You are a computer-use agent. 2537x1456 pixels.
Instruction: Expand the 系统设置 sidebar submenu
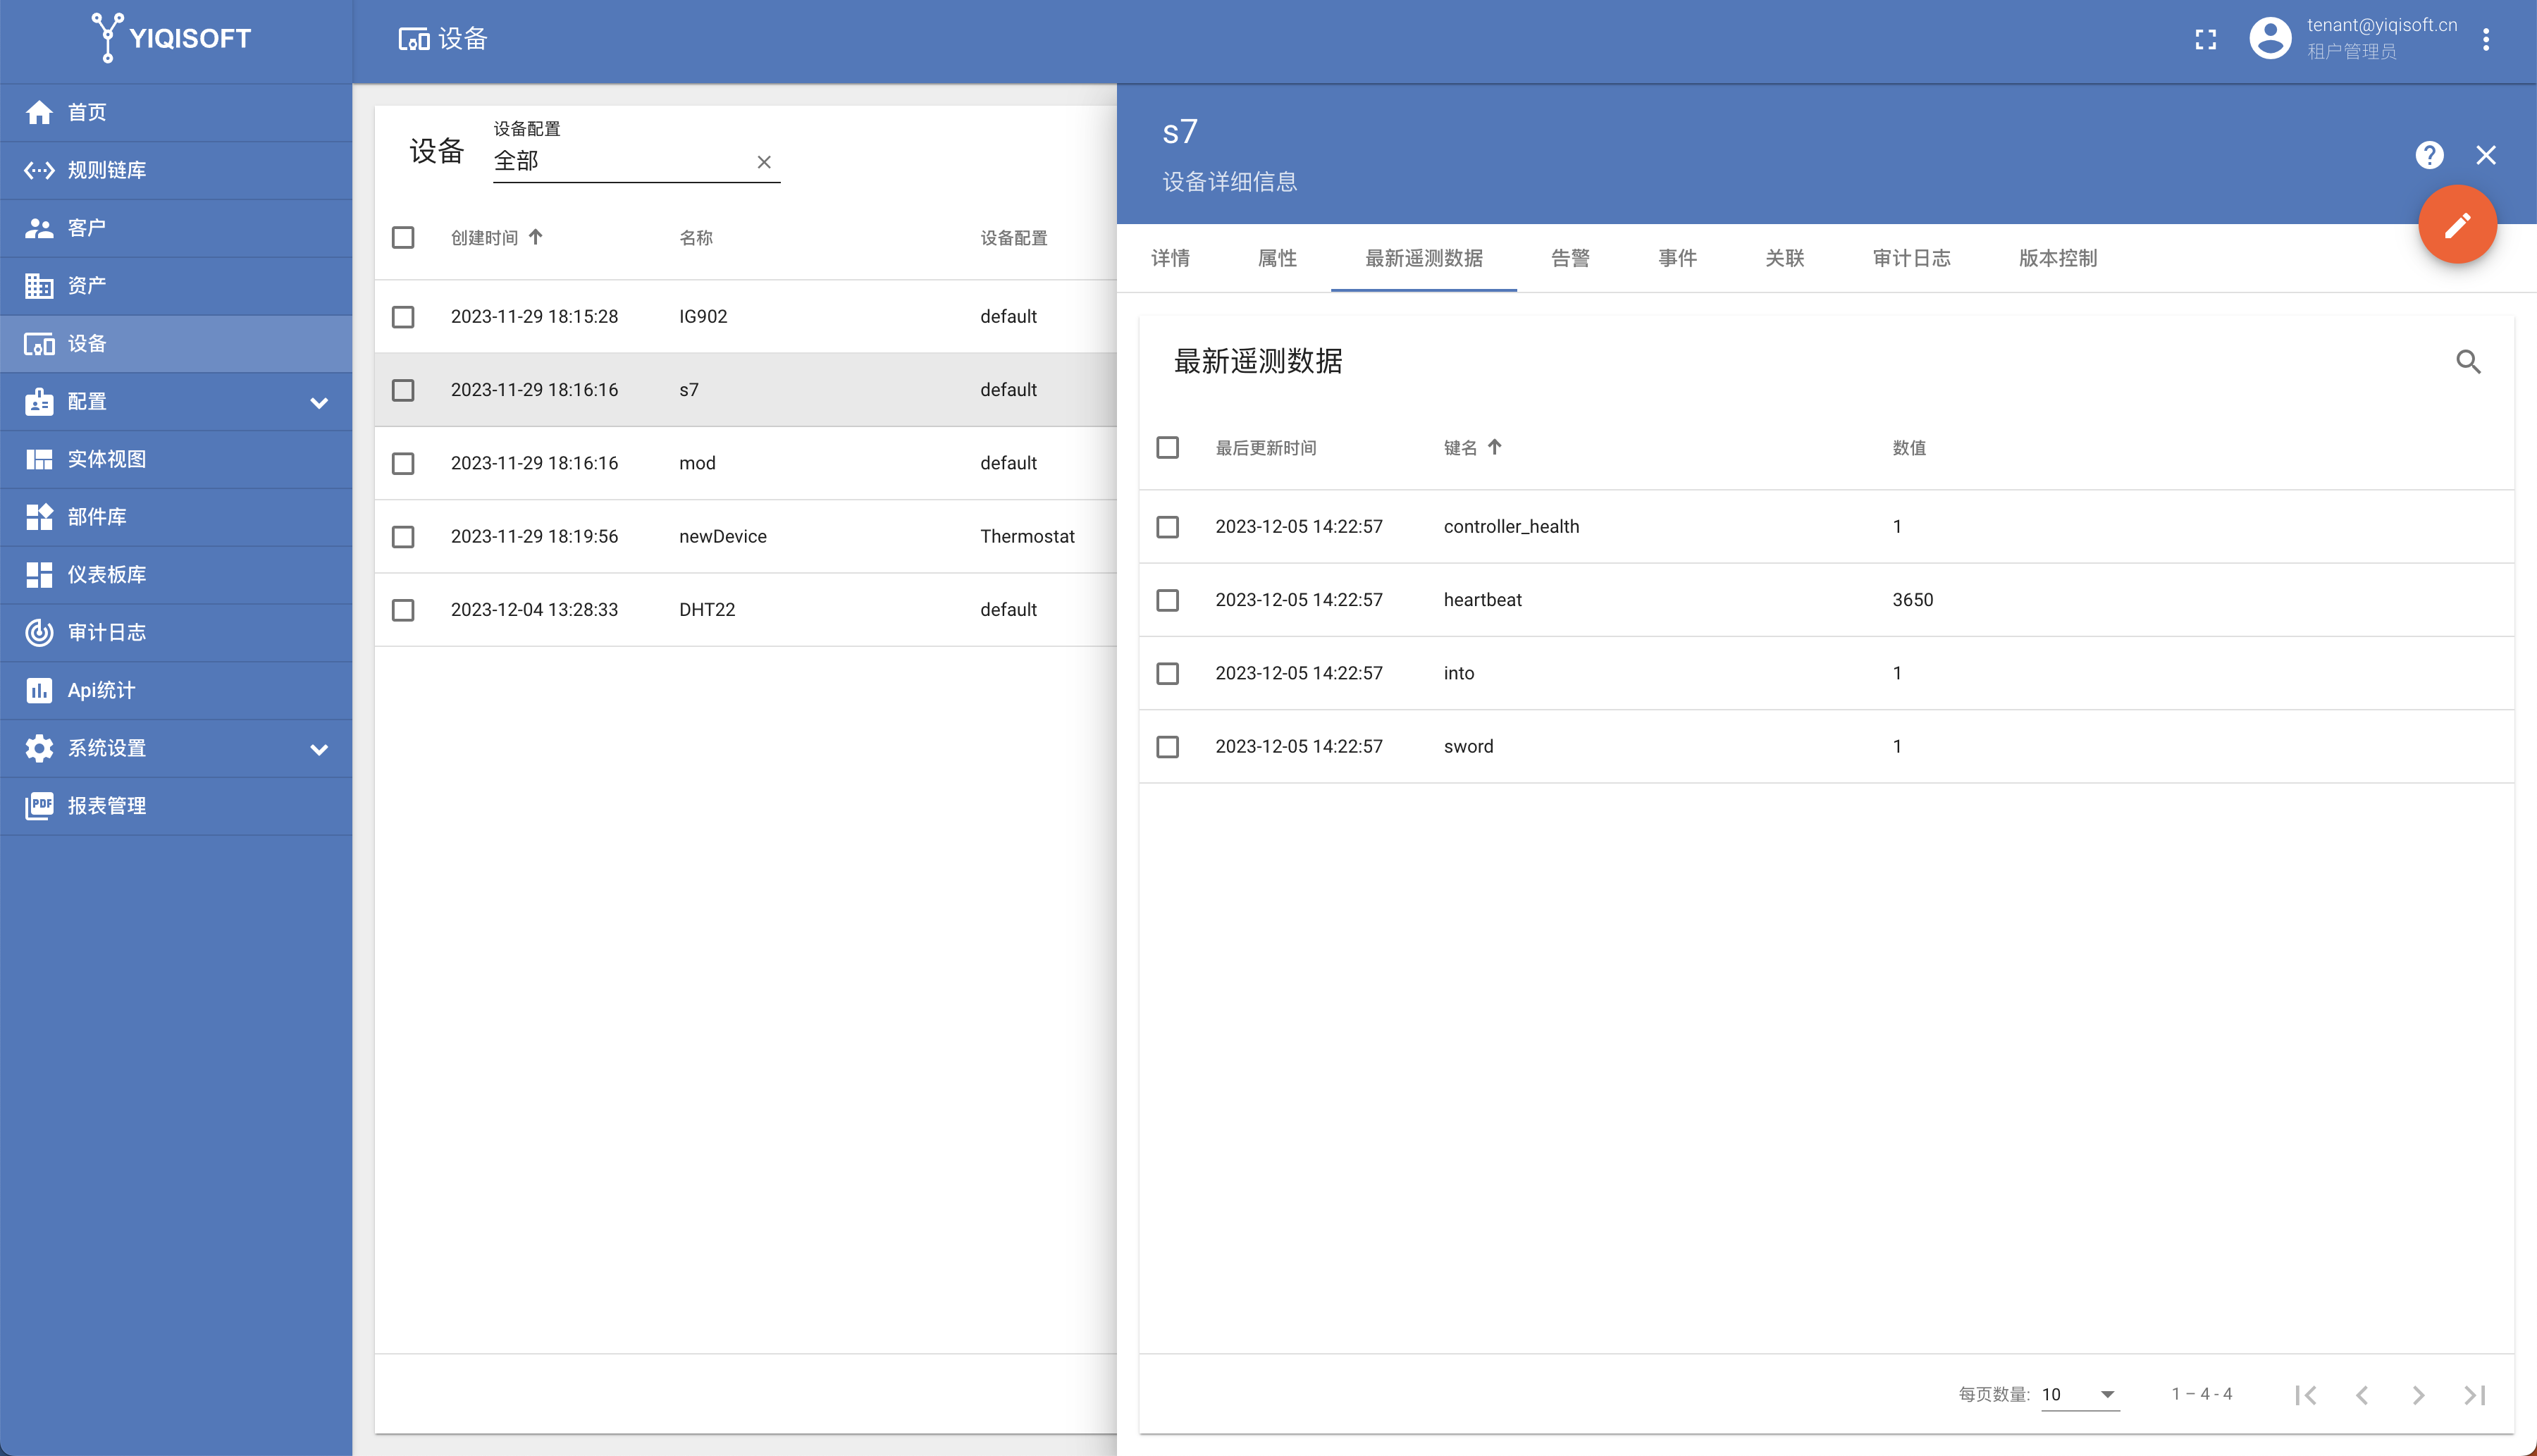pos(319,749)
